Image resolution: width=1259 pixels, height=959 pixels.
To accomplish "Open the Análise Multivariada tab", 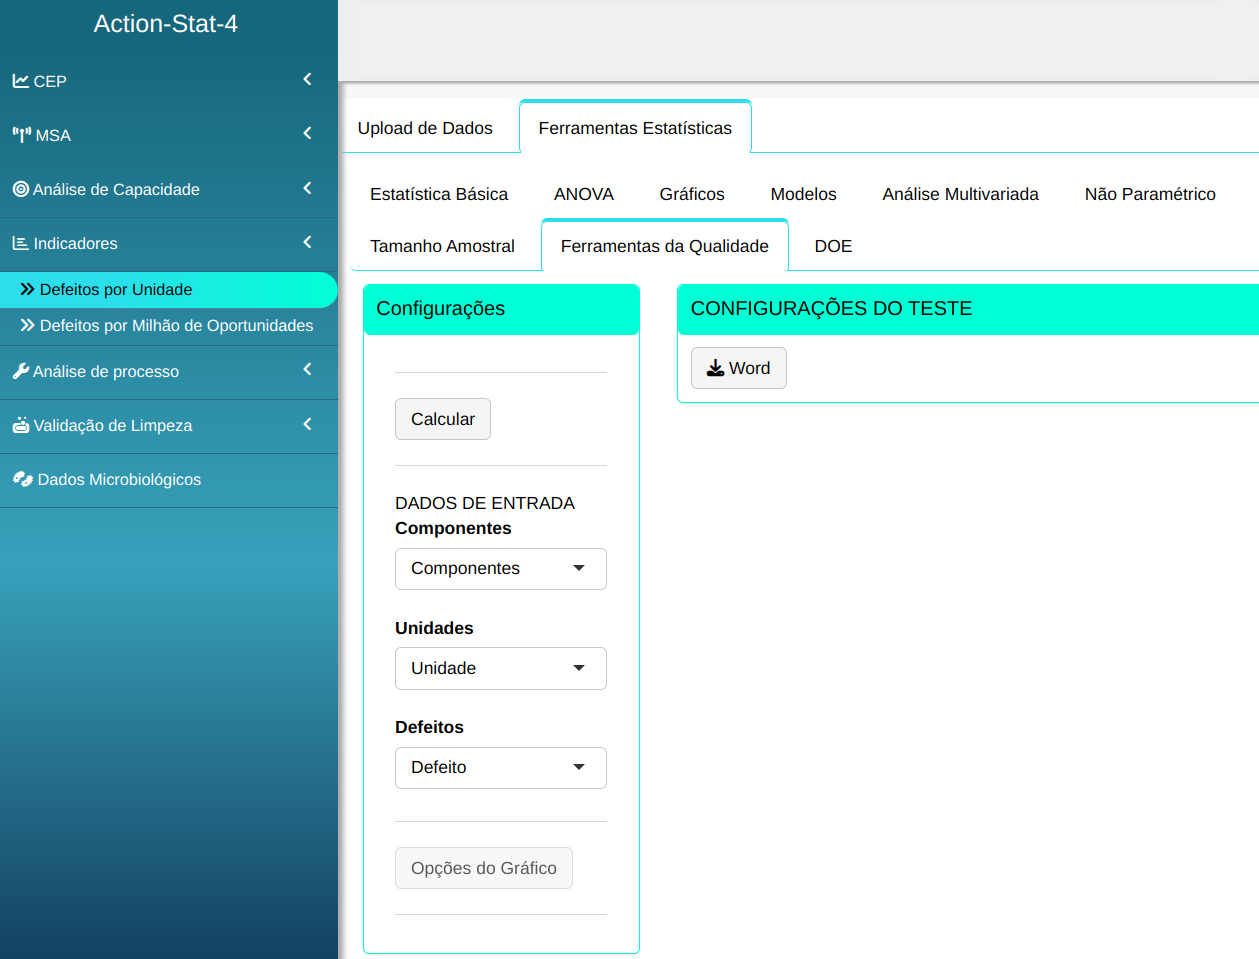I will [960, 194].
